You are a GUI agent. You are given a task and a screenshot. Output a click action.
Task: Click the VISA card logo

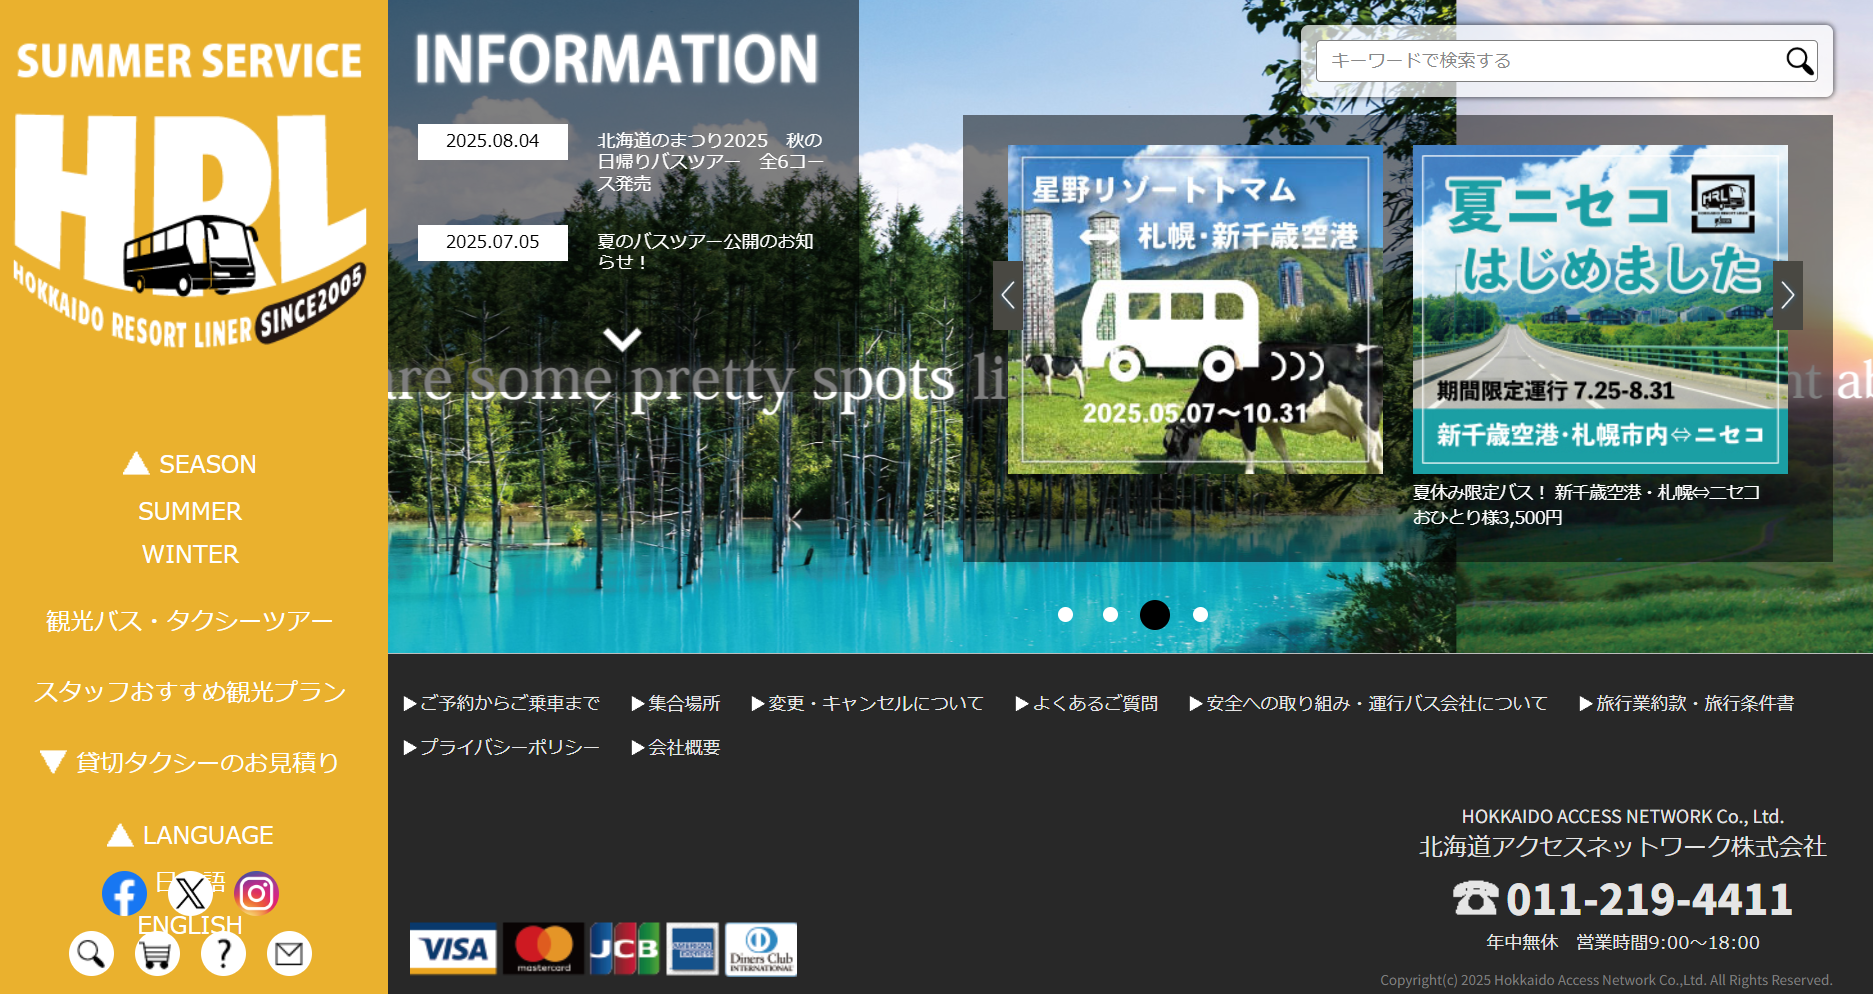(453, 948)
